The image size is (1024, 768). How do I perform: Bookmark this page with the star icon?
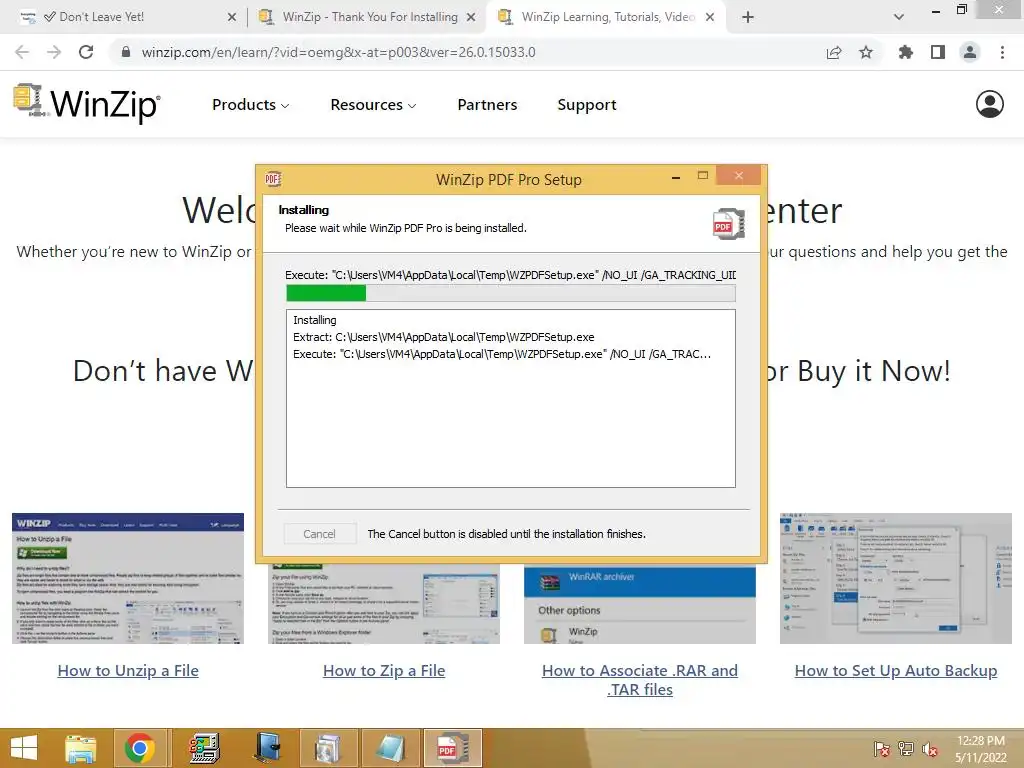pos(866,52)
